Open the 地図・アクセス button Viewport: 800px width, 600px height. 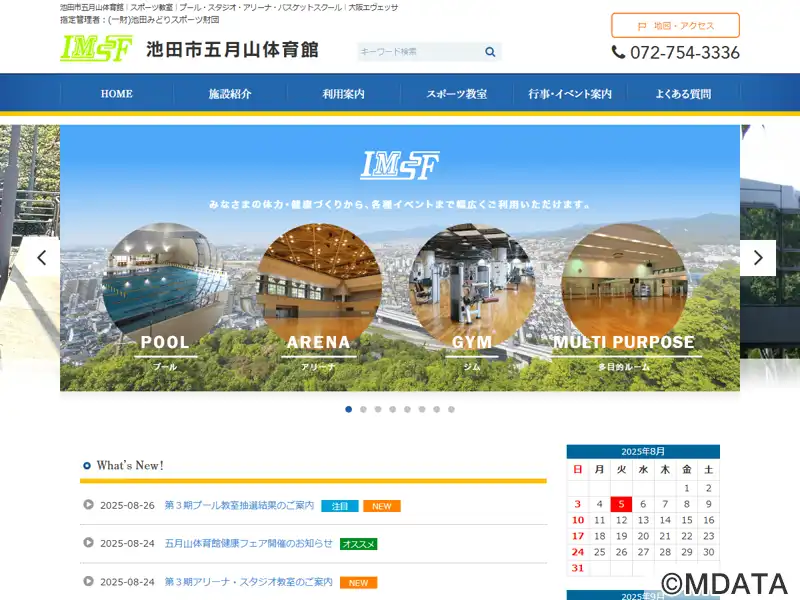click(675, 26)
